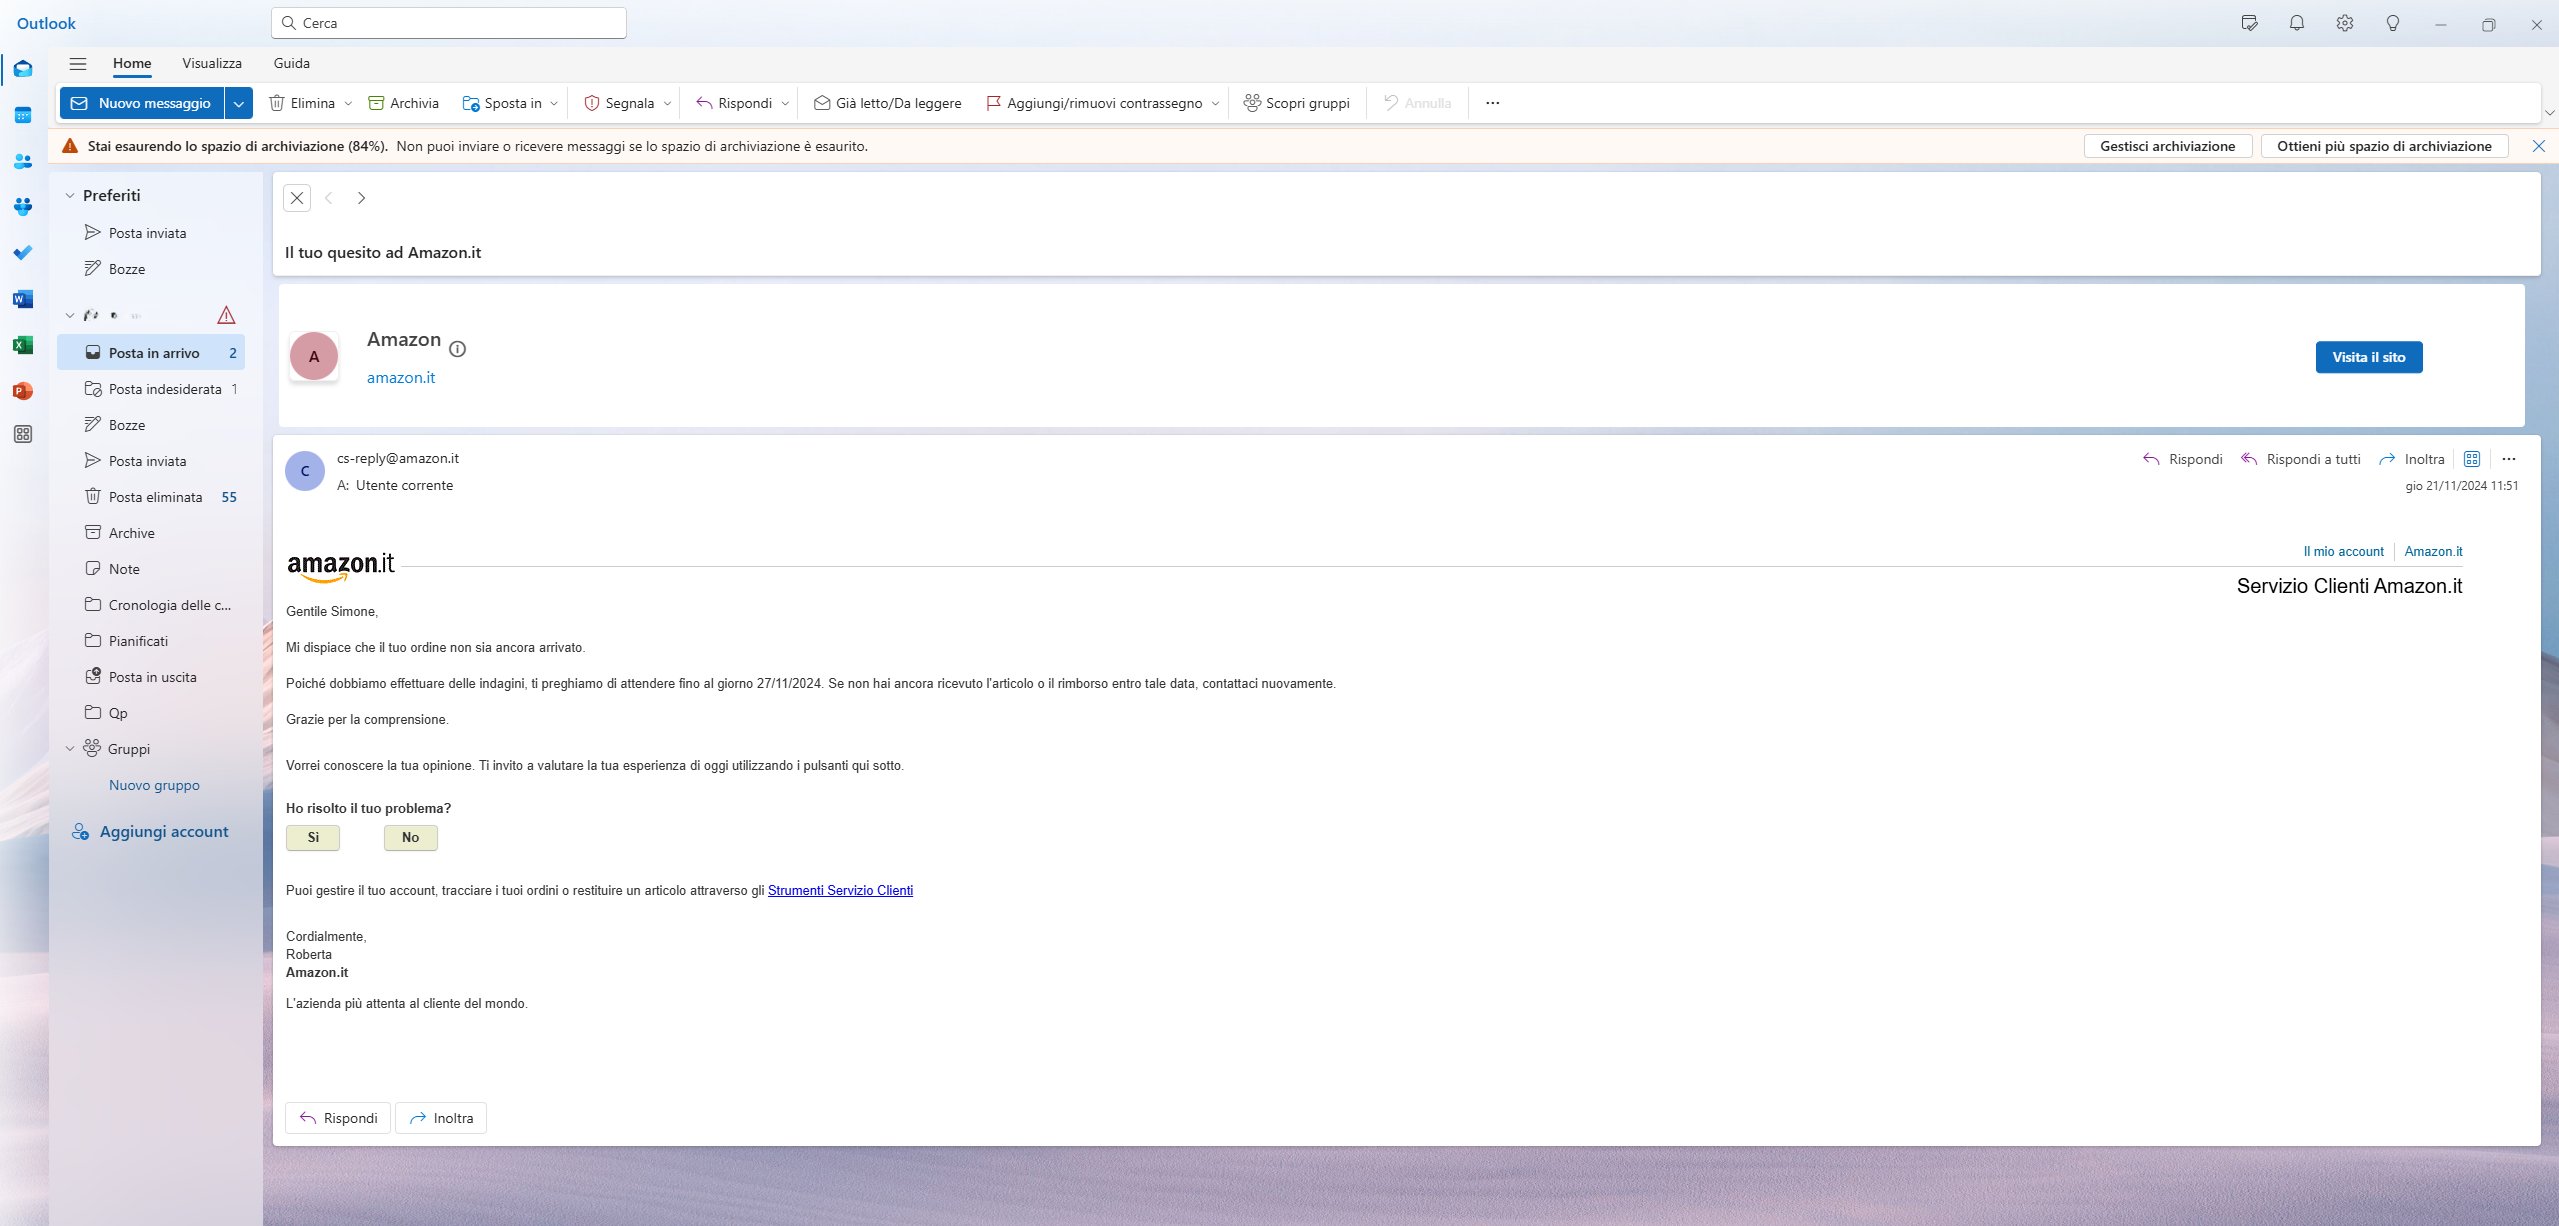The image size is (2559, 1226).
Task: Open ribbon Rispondi dropdown arrow
Action: 785,103
